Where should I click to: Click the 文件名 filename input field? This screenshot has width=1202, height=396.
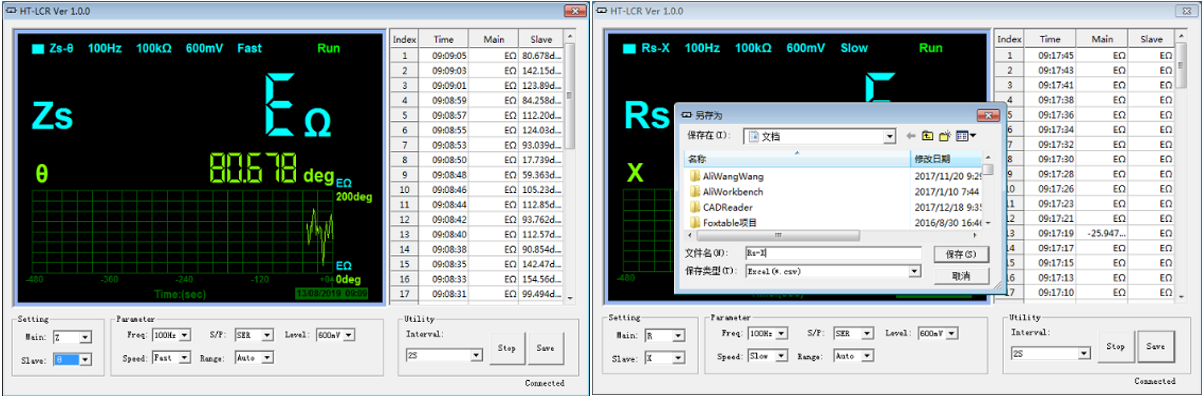coord(832,254)
